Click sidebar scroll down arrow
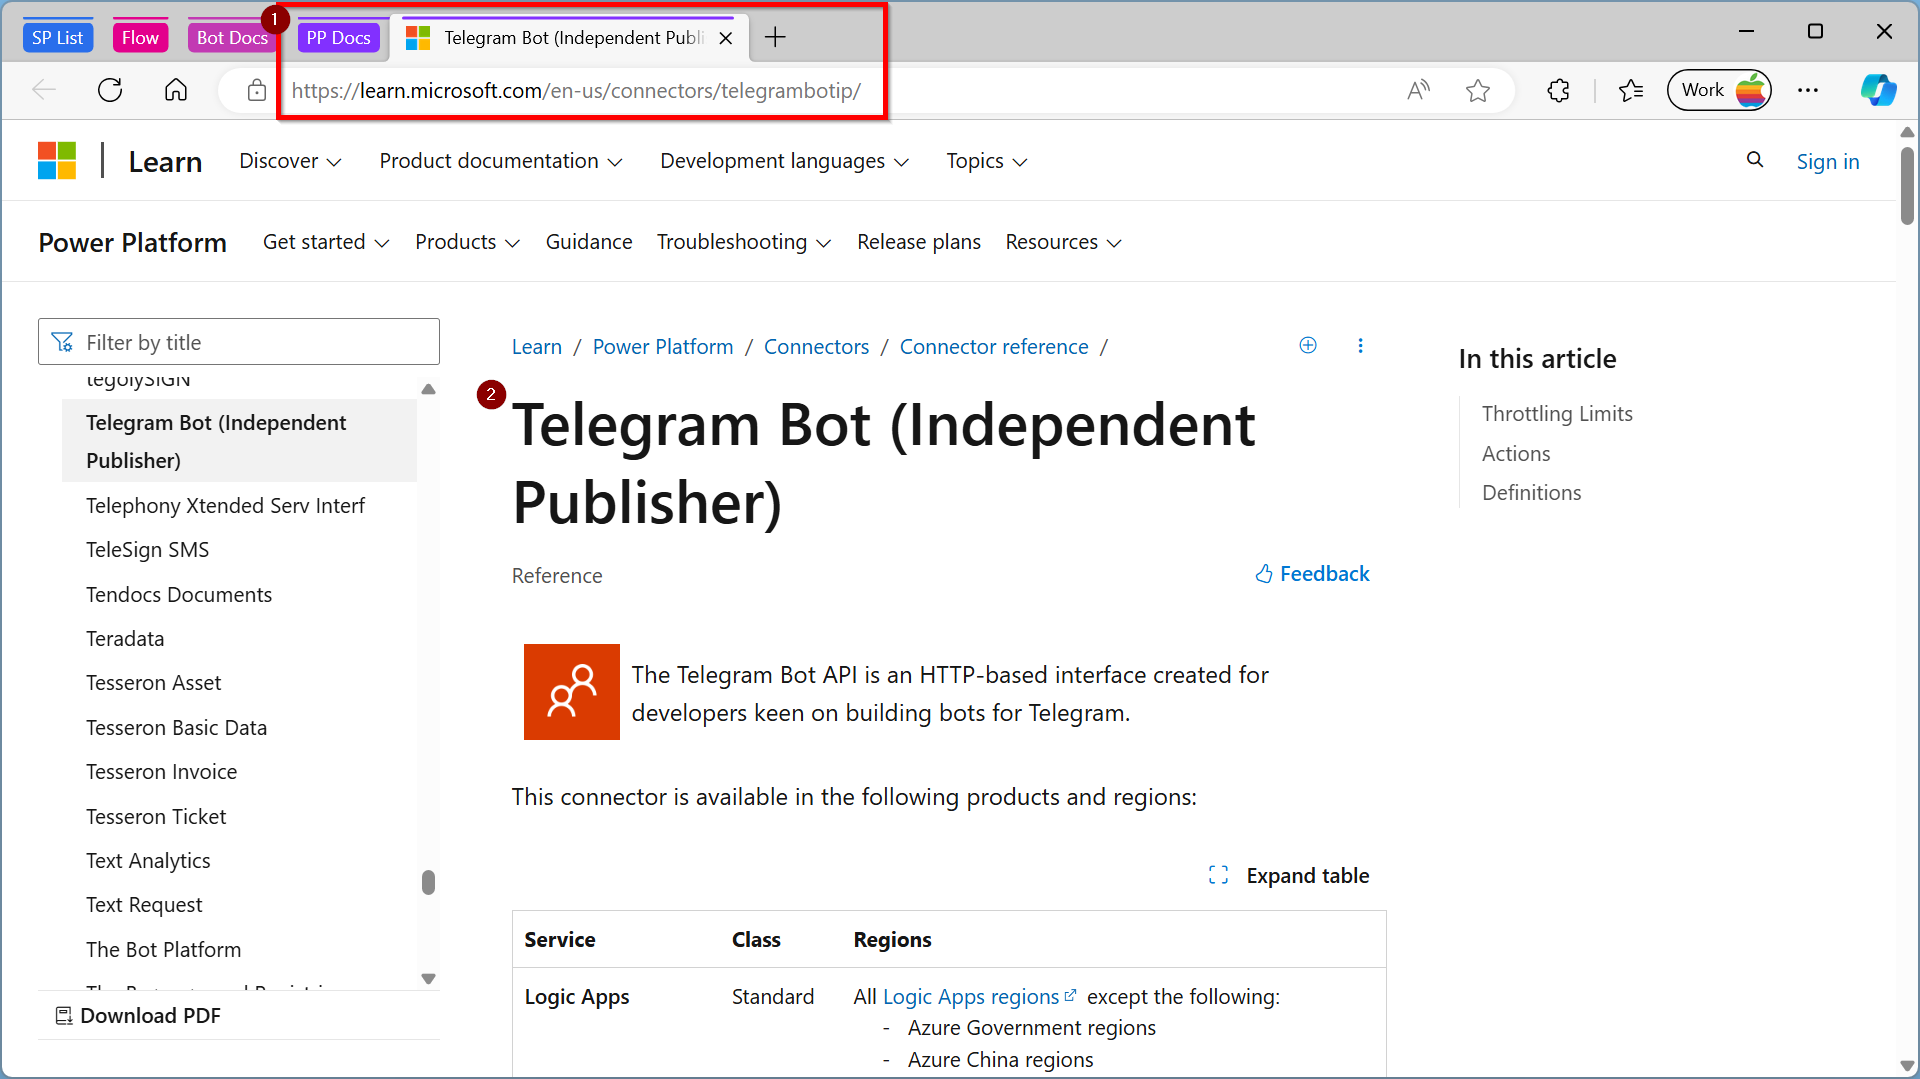Screen dimensions: 1920x1079 (x=429, y=979)
